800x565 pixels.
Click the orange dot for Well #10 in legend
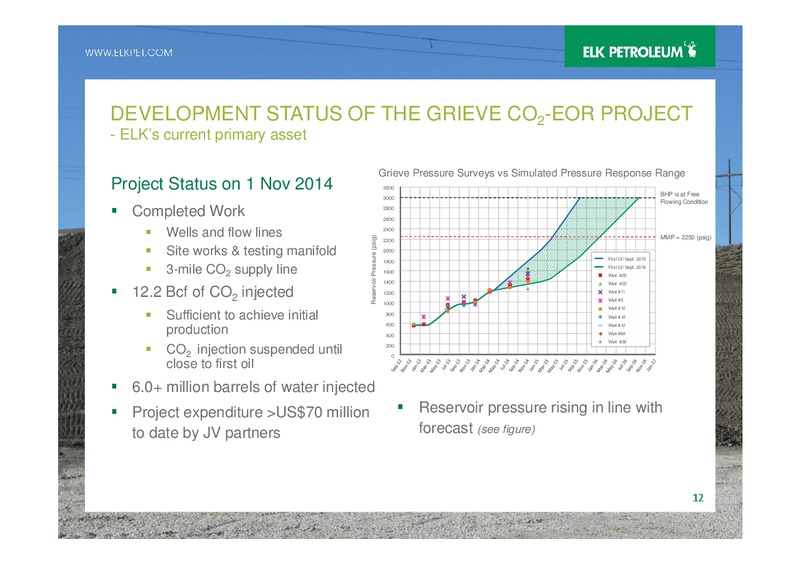(600, 309)
